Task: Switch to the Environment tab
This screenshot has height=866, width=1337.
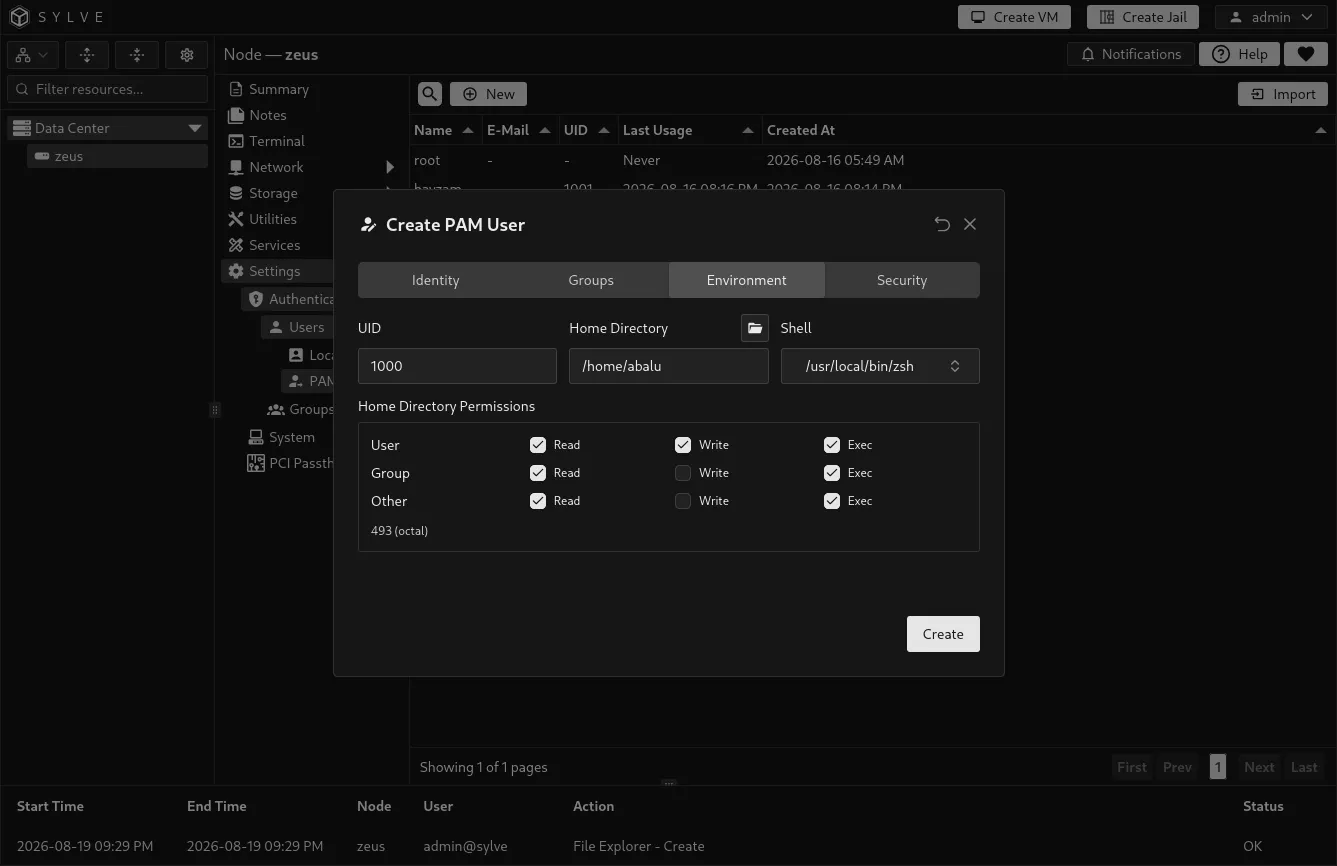Action: (747, 280)
